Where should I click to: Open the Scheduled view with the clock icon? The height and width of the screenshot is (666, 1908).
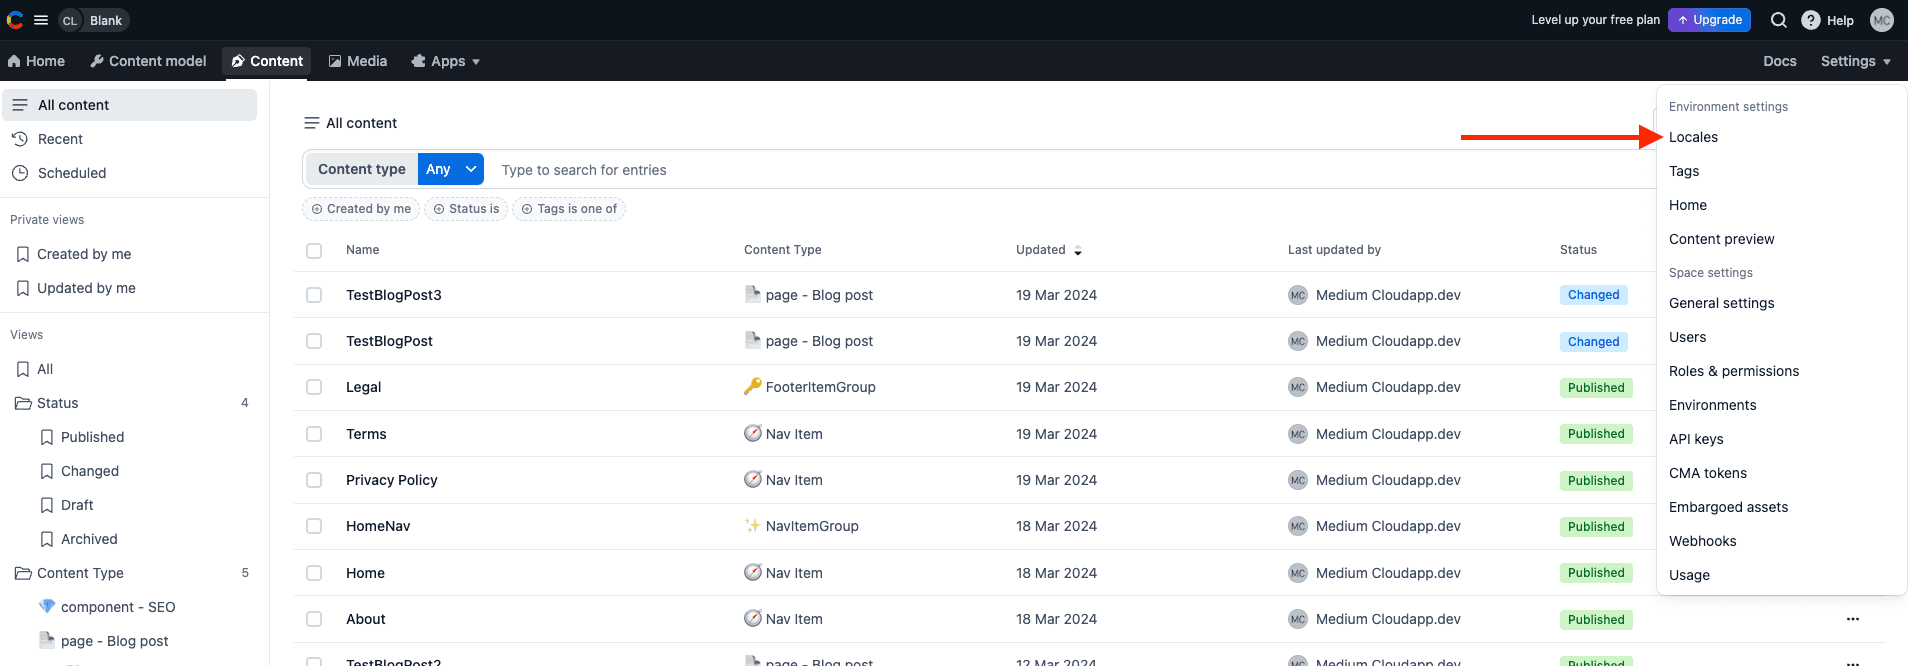coord(71,173)
